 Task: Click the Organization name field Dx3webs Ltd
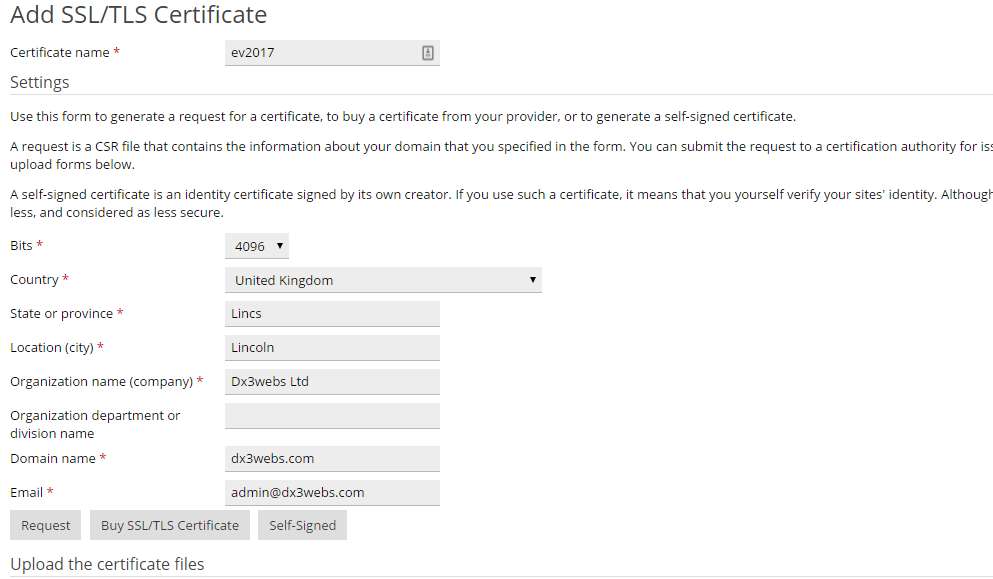click(332, 382)
